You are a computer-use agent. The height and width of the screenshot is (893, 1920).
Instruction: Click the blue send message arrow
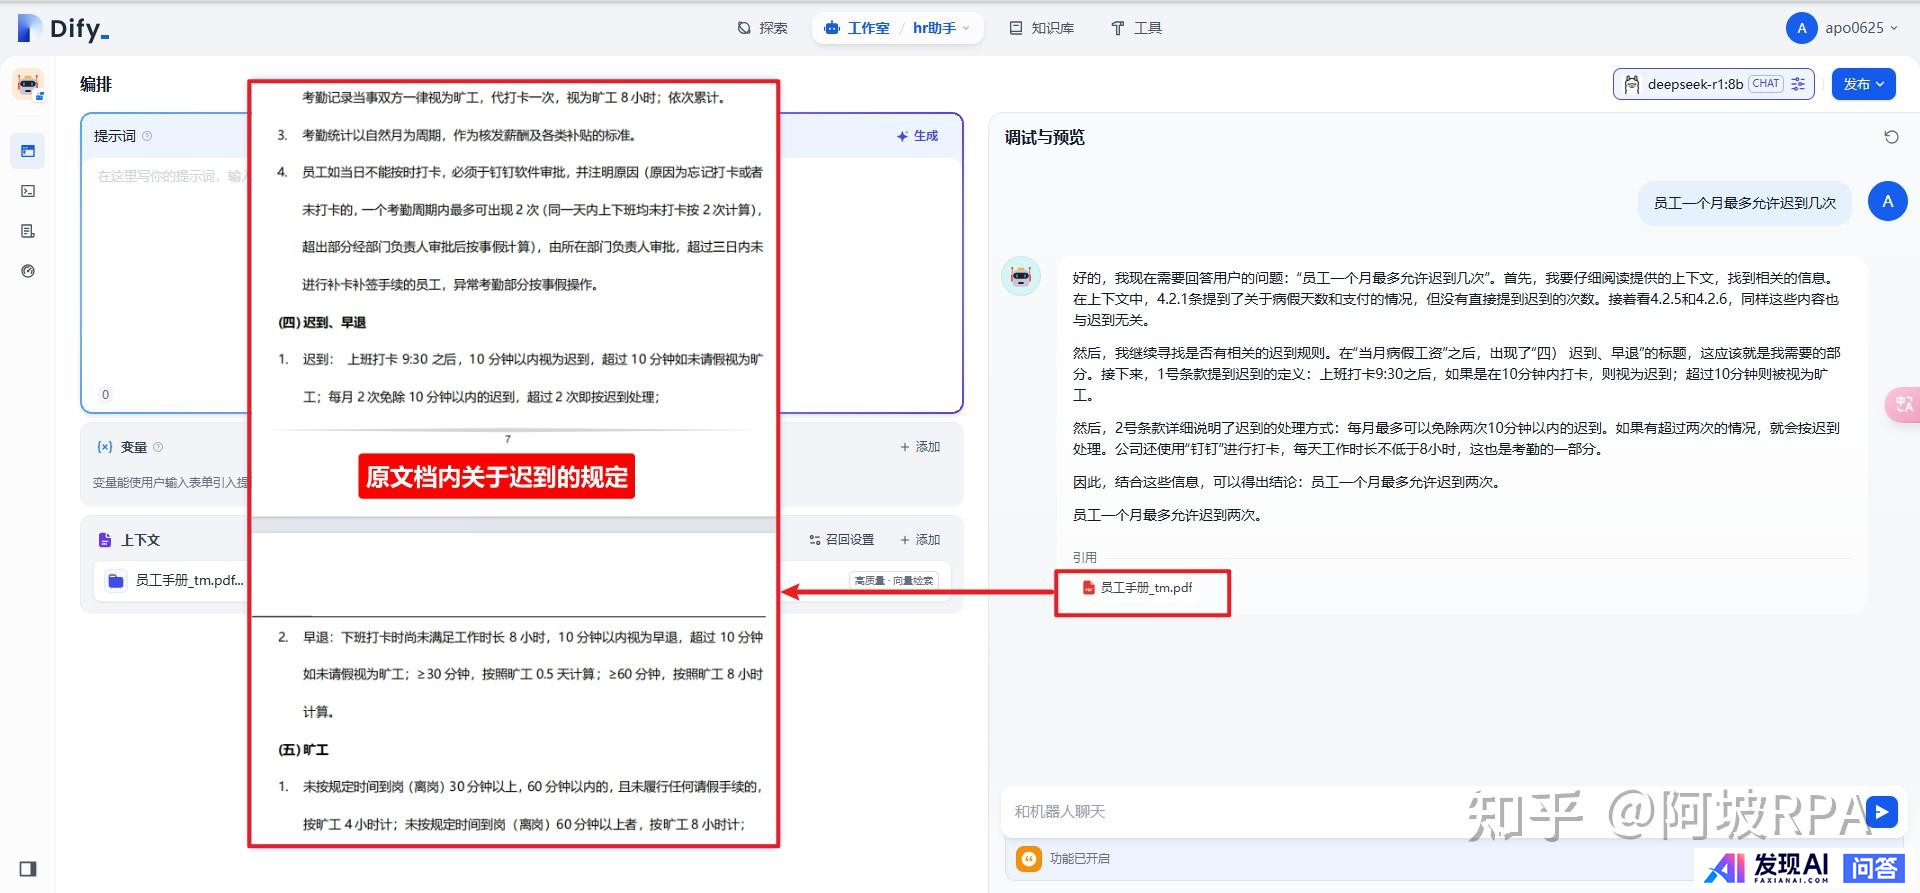coord(1881,811)
